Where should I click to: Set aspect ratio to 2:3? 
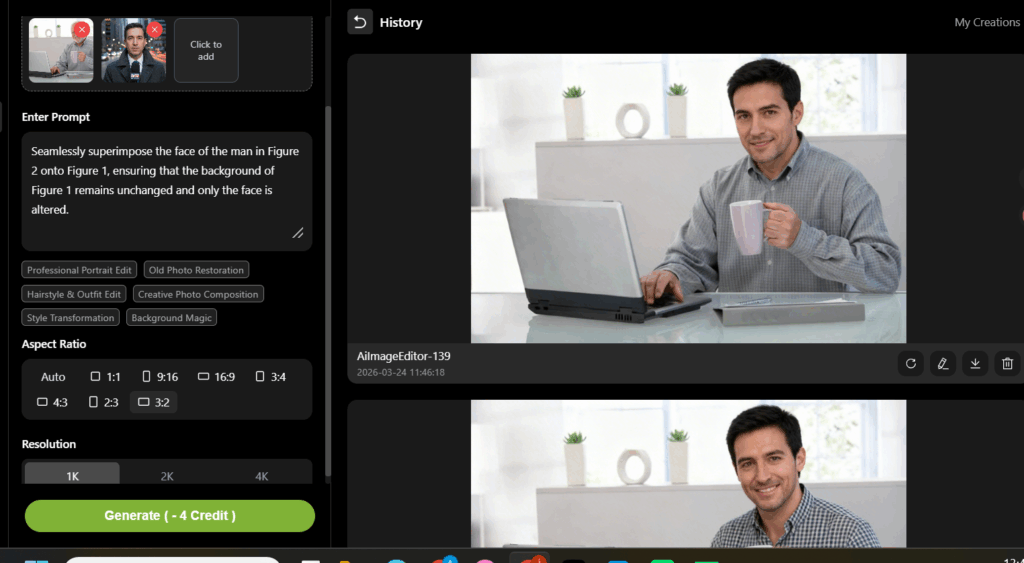104,402
